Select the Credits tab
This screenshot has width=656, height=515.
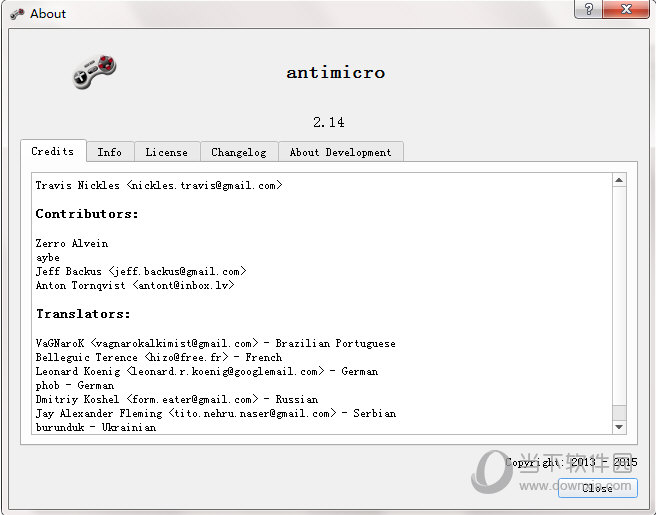[x=53, y=151]
